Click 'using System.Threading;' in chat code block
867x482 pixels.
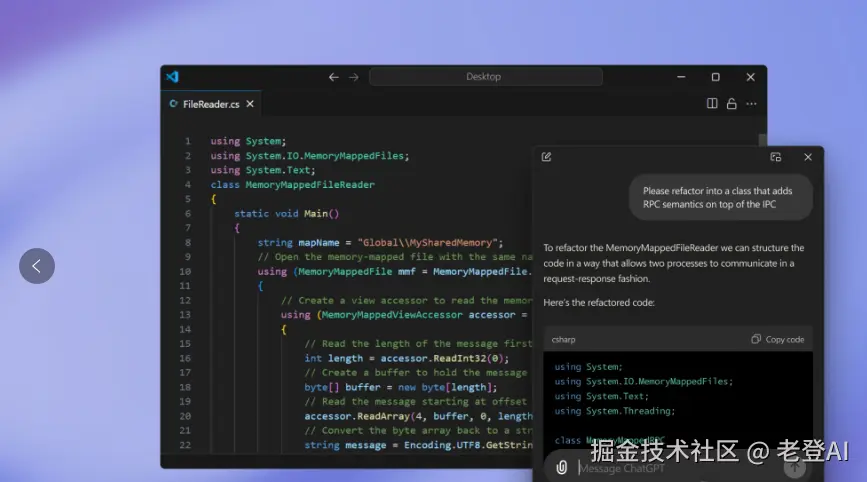615,411
